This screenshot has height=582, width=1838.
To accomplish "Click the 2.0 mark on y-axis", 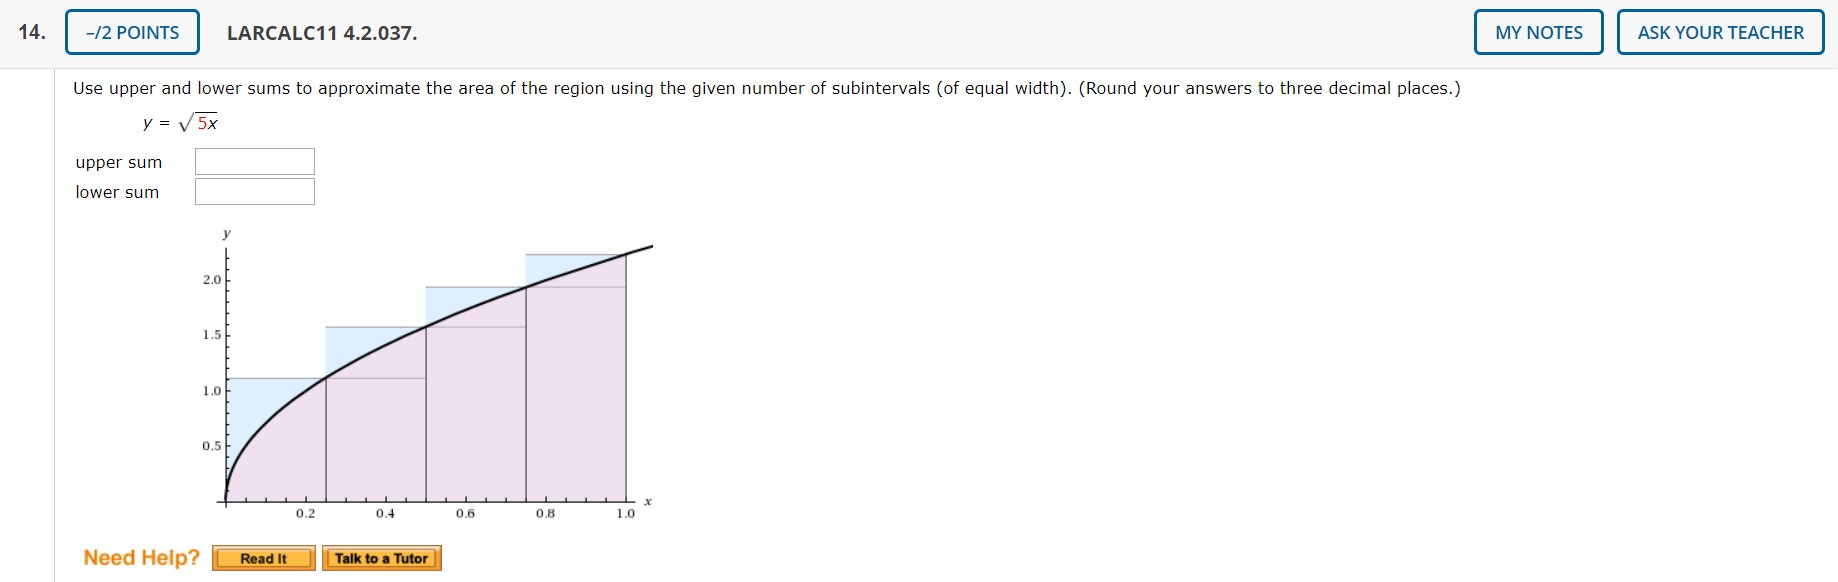I will tap(209, 280).
